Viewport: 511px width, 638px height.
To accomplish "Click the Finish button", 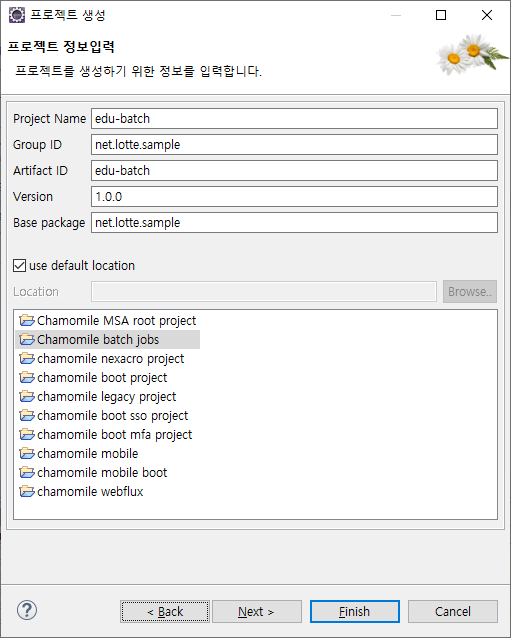I will (355, 612).
